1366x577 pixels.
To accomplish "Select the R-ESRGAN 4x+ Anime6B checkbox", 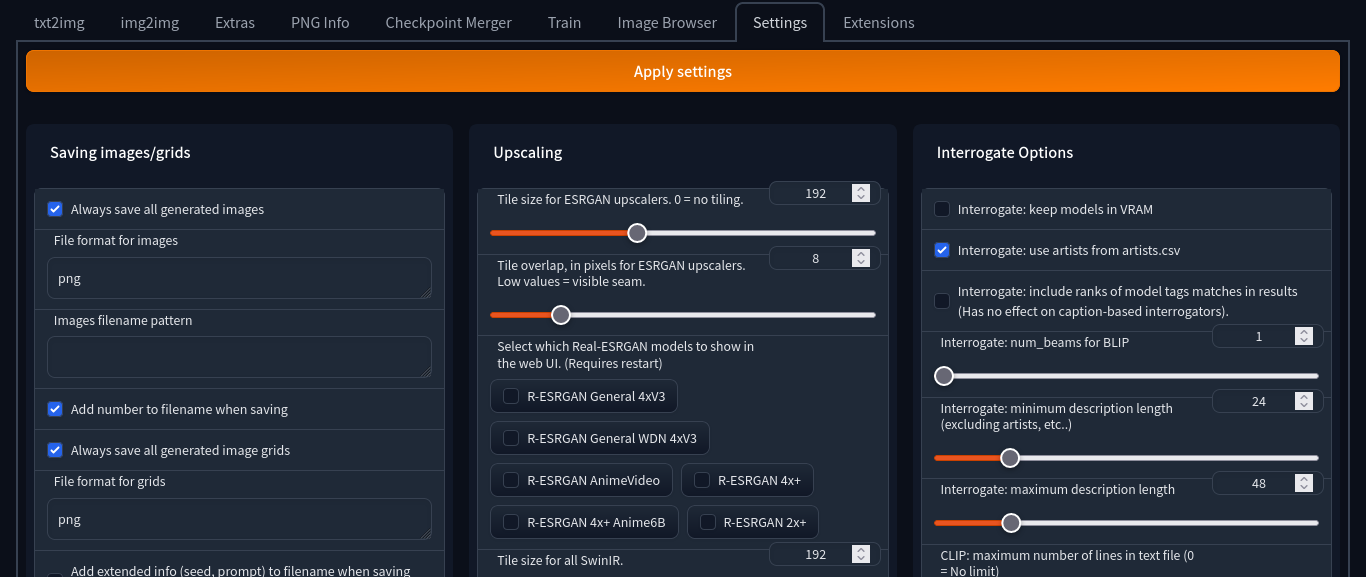I will 511,522.
